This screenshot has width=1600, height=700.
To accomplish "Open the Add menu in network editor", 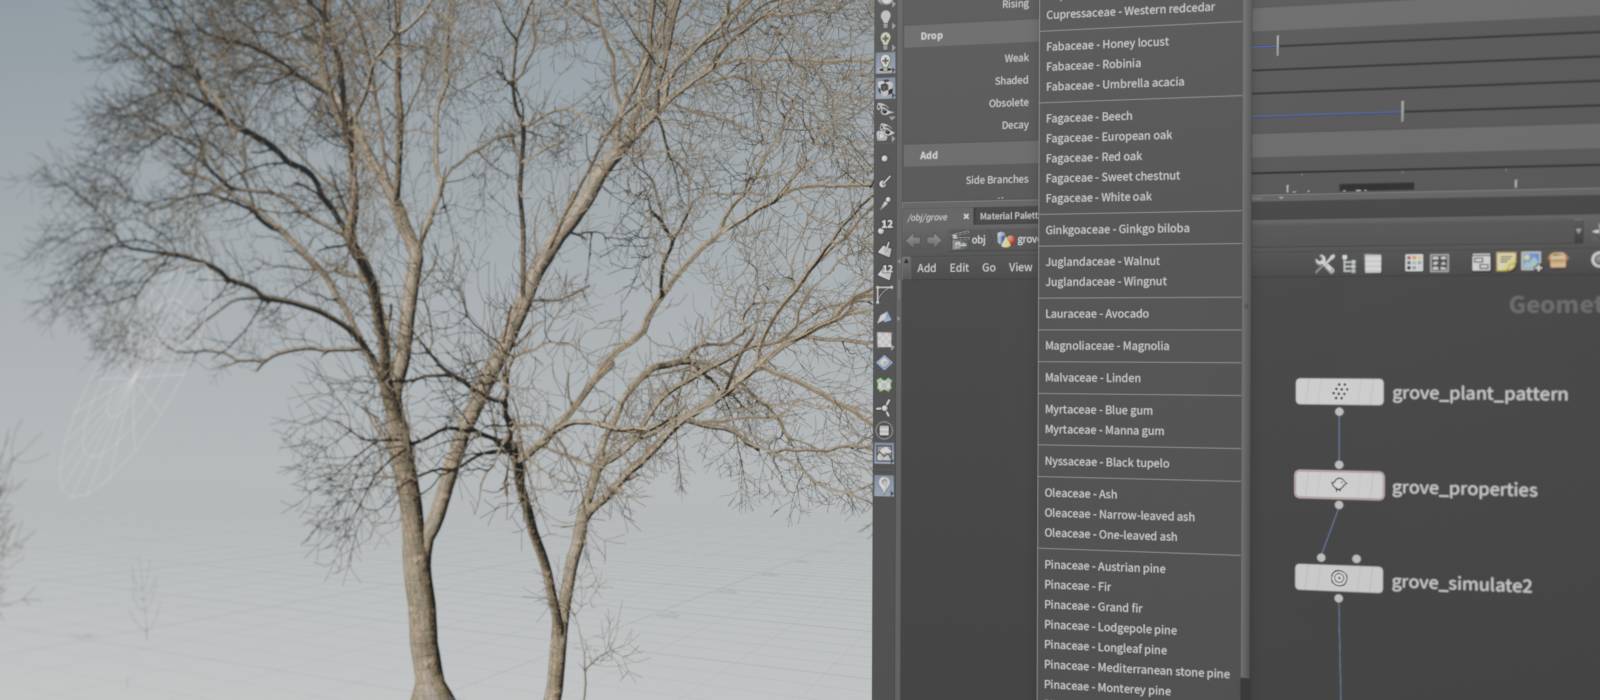I will point(926,268).
